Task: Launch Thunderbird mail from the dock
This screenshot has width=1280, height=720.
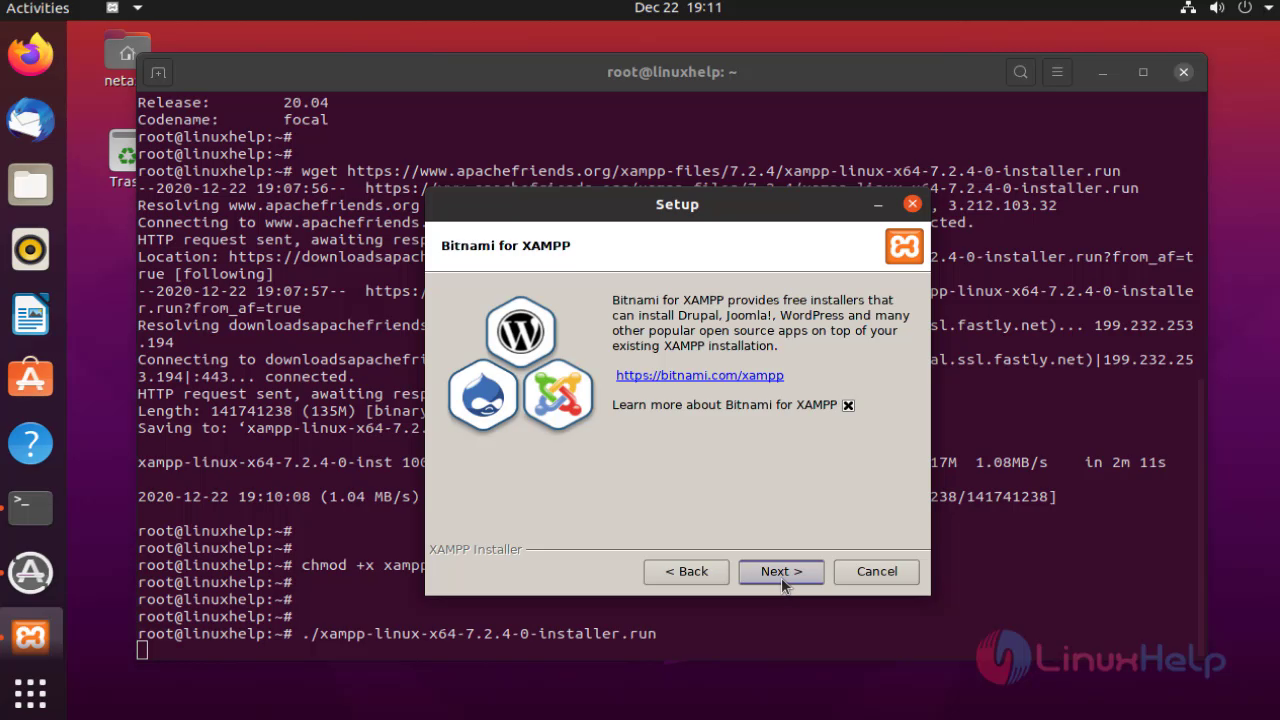Action: (30, 120)
